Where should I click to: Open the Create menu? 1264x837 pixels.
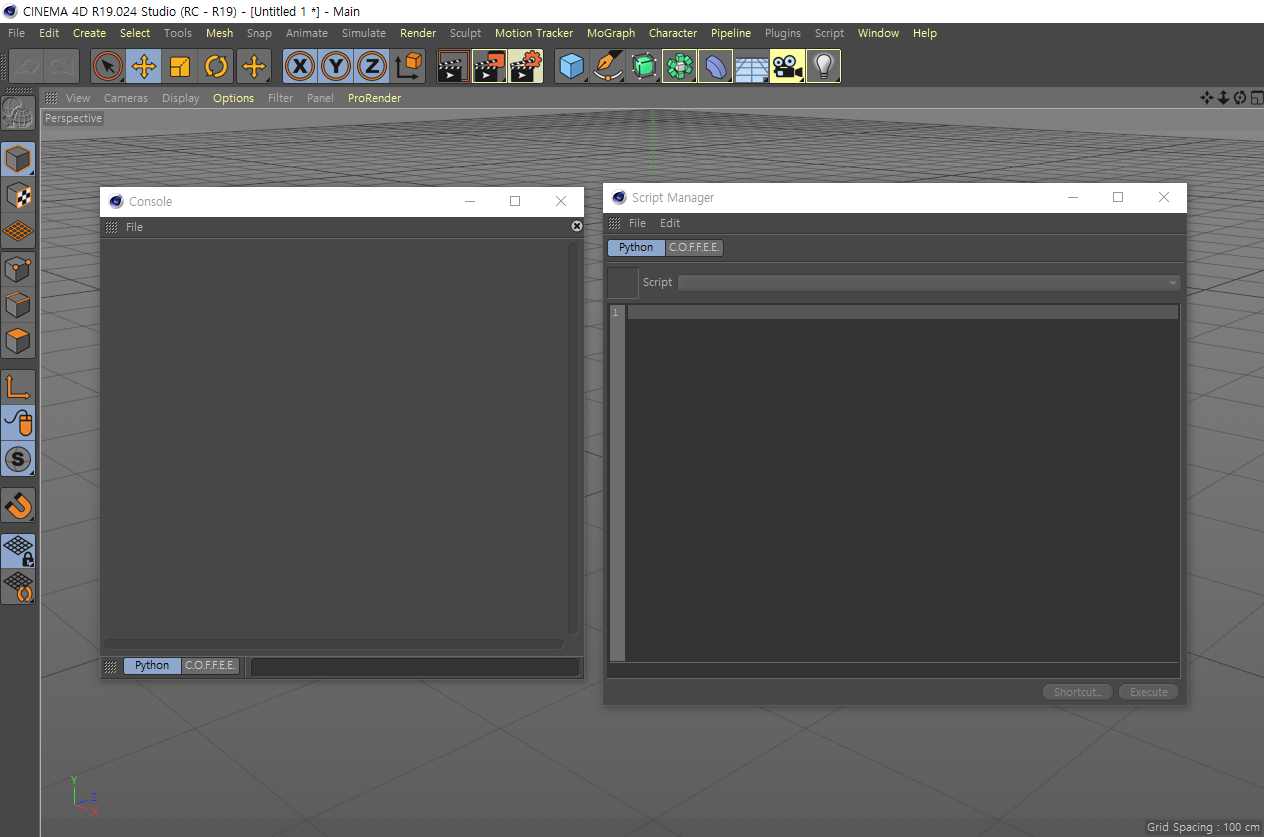pos(89,33)
